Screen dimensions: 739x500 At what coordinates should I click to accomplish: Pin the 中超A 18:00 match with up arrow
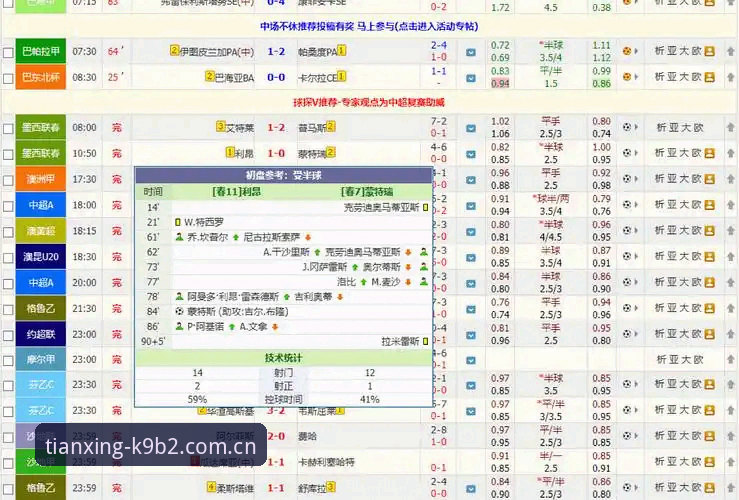coord(731,205)
